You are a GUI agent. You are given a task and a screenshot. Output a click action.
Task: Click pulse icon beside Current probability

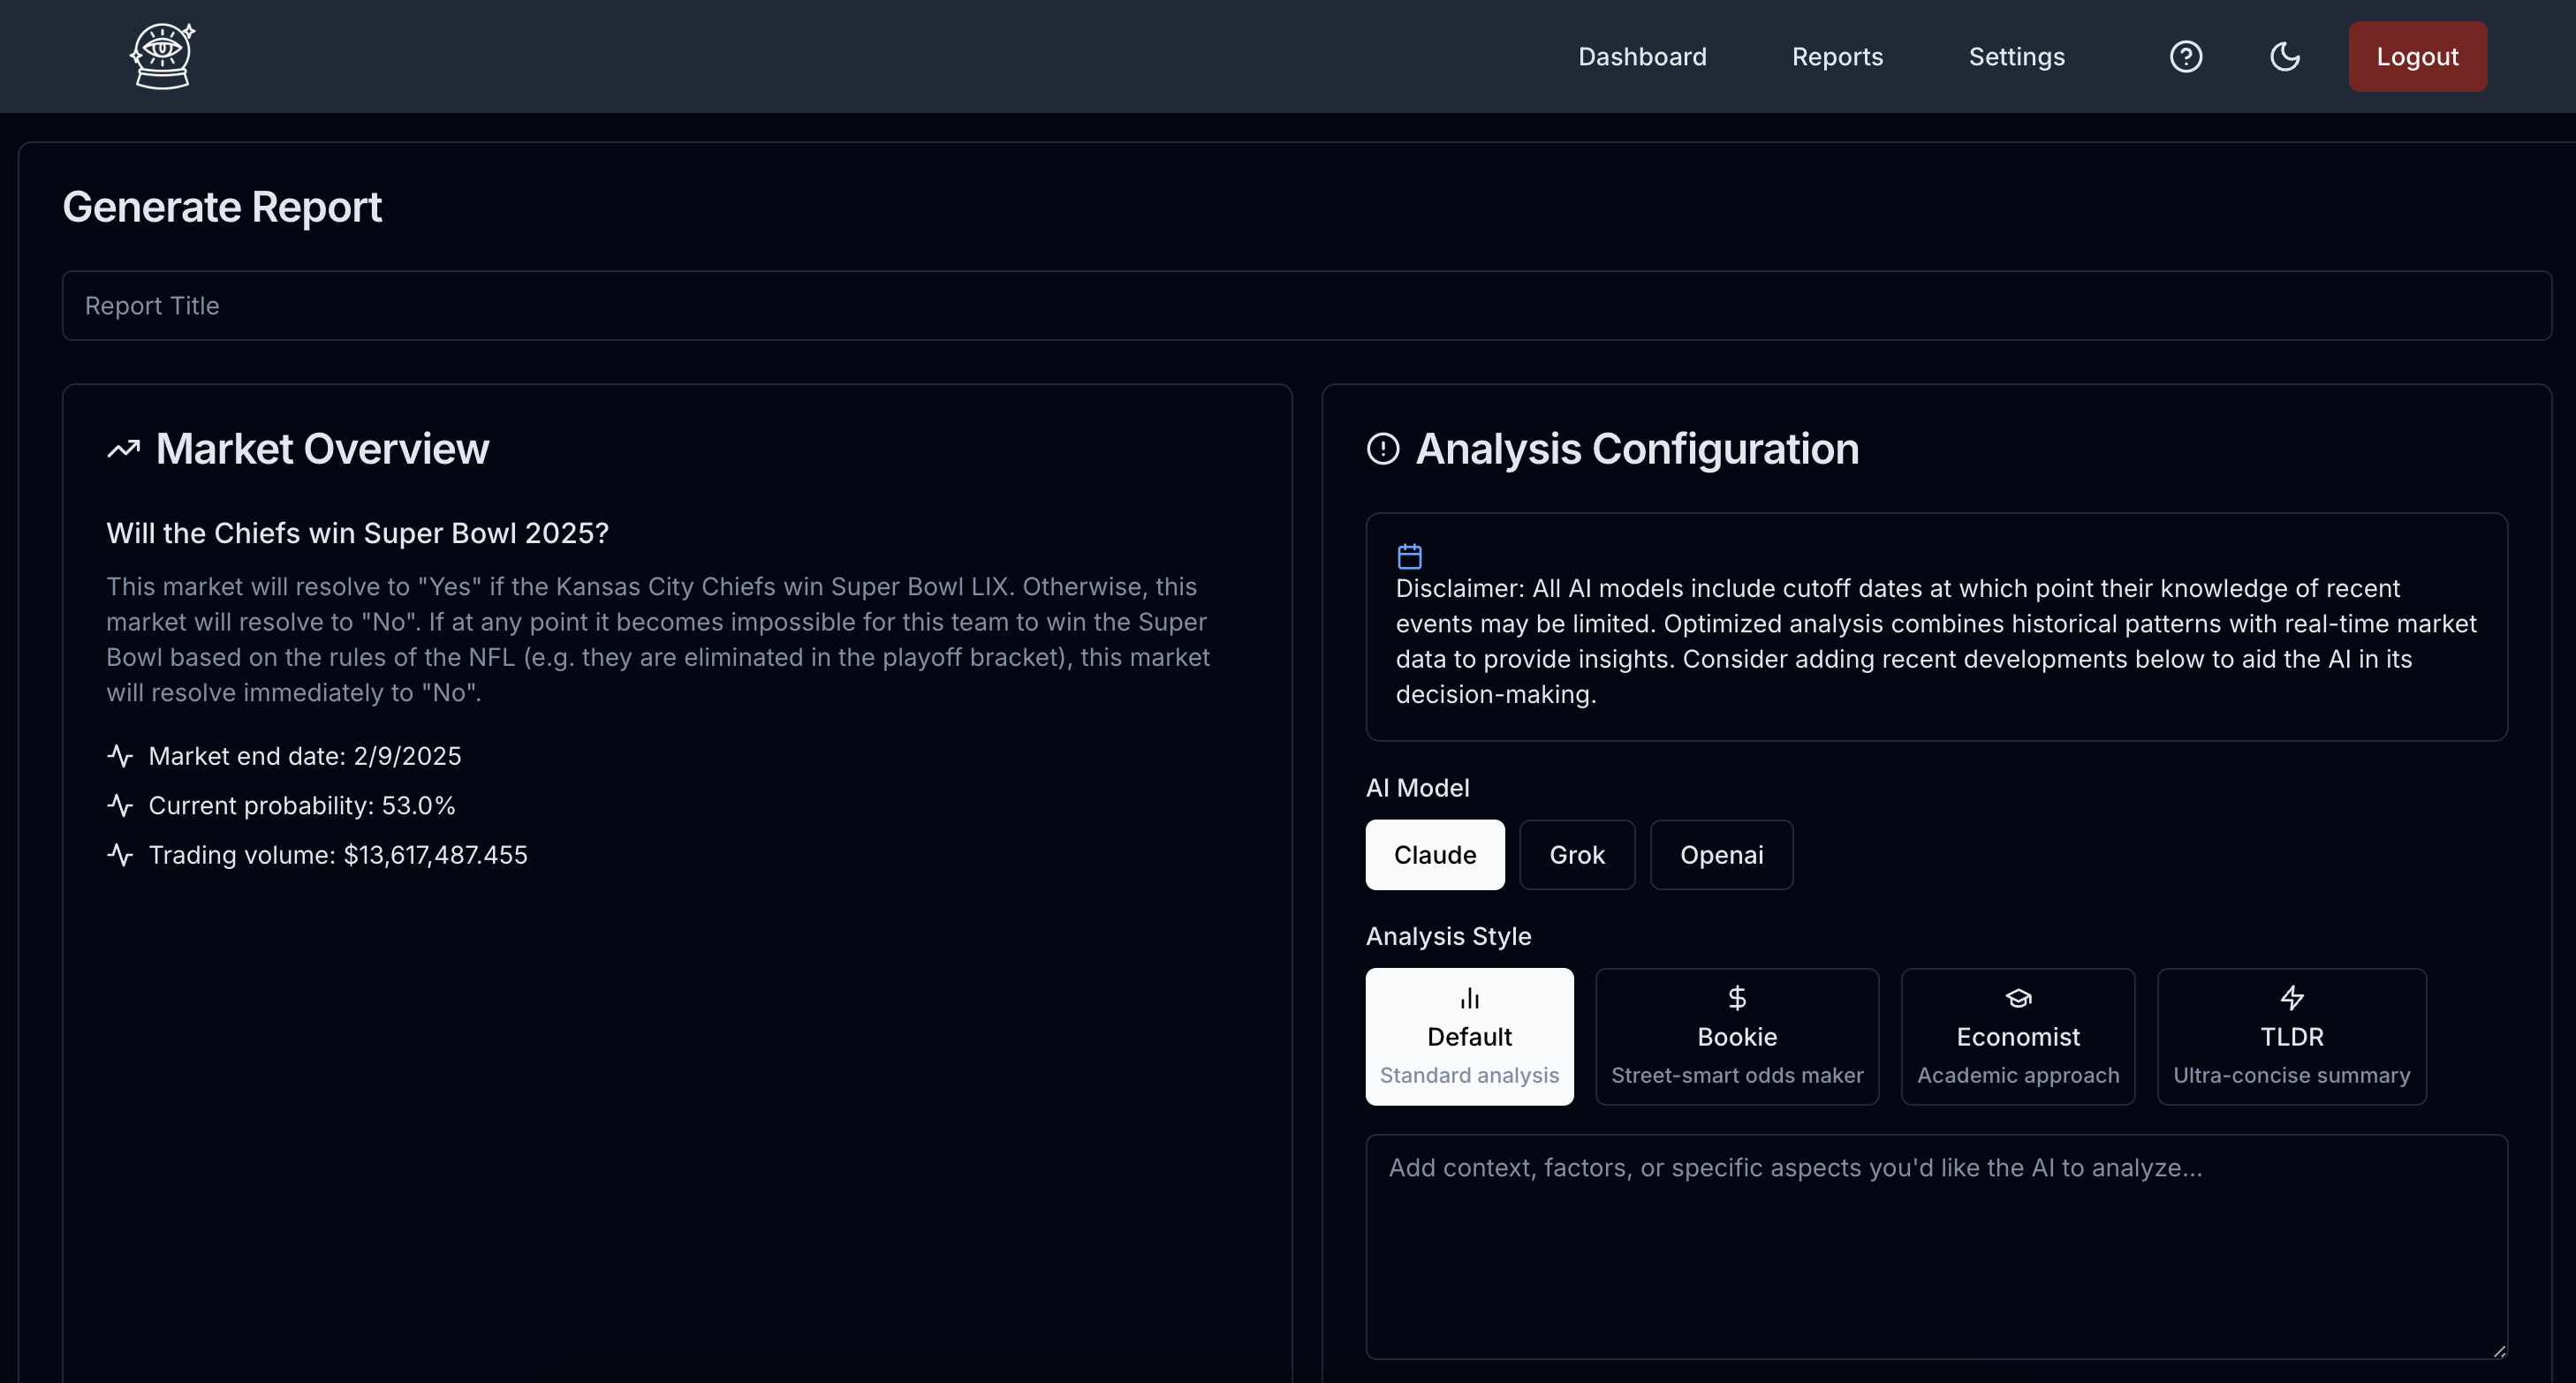(x=120, y=805)
